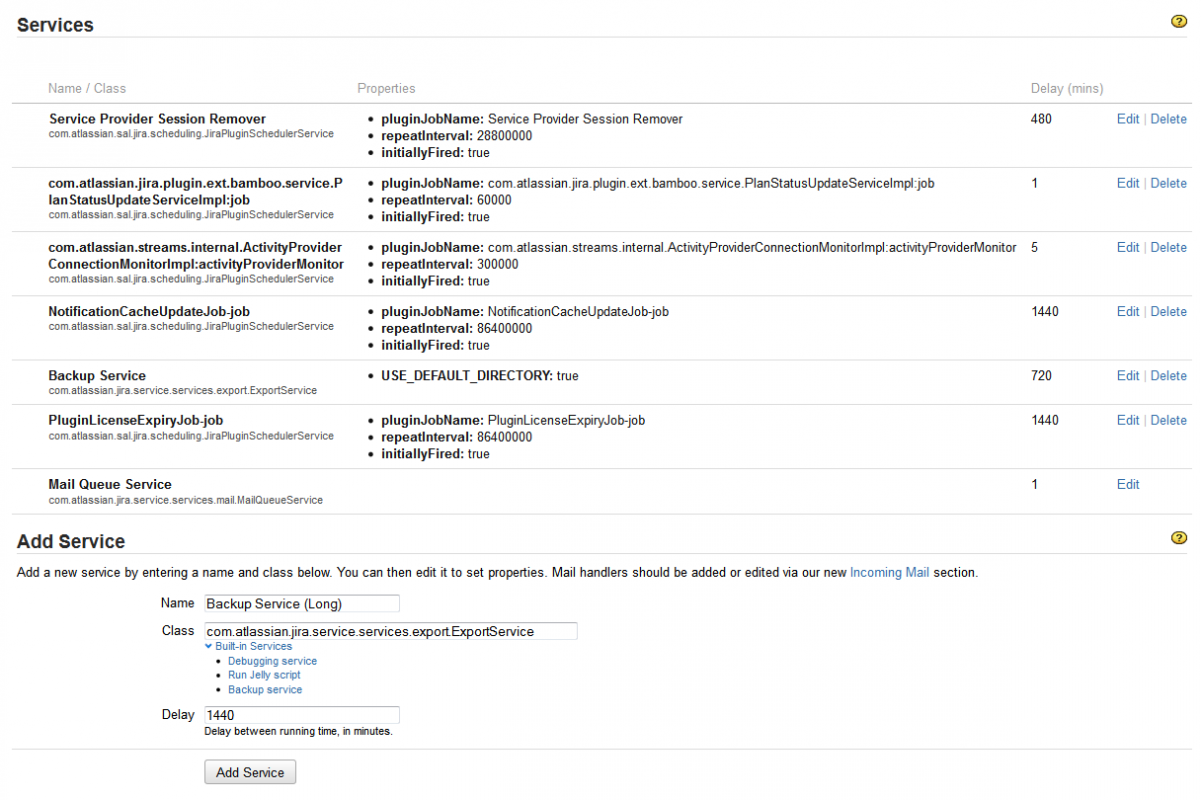
Task: Delete the Service Provider Session Remover service
Action: click(x=1168, y=119)
